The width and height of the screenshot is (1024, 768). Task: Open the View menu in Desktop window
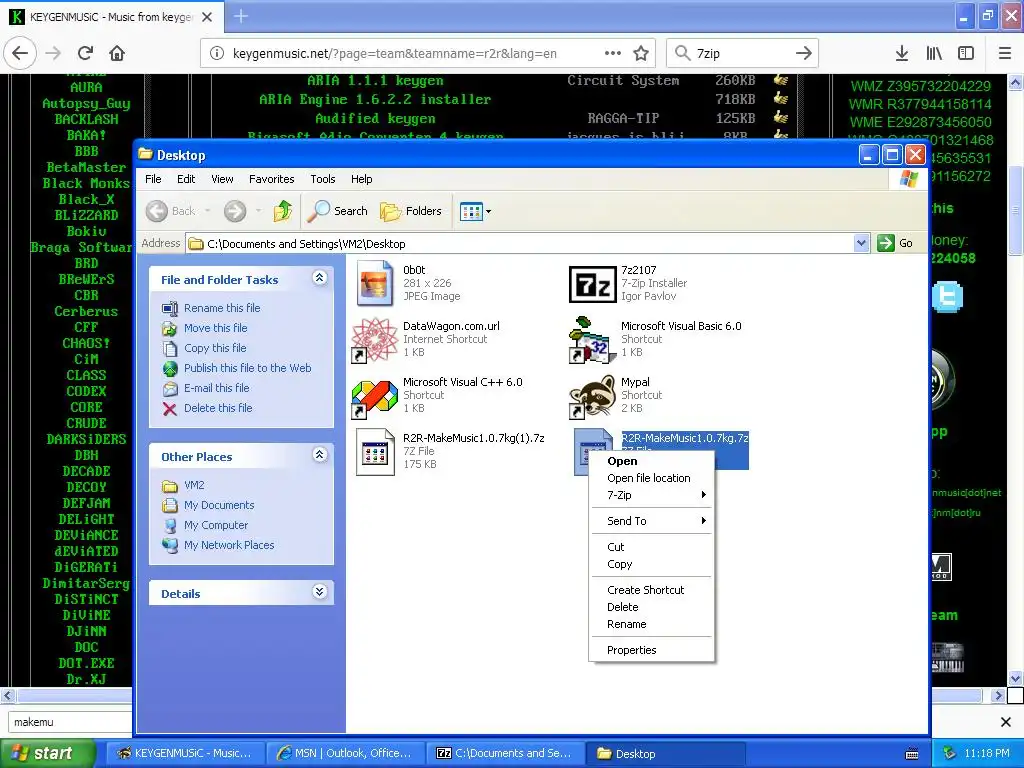(x=222, y=179)
